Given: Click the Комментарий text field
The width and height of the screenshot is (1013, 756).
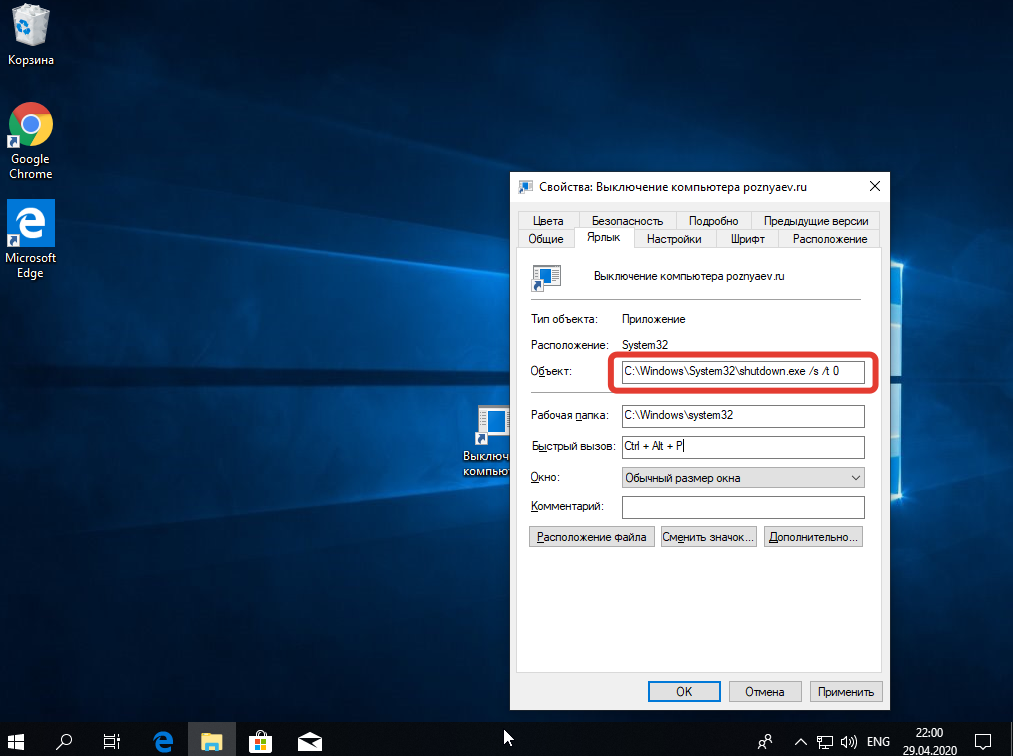Looking at the screenshot, I should coord(742,507).
